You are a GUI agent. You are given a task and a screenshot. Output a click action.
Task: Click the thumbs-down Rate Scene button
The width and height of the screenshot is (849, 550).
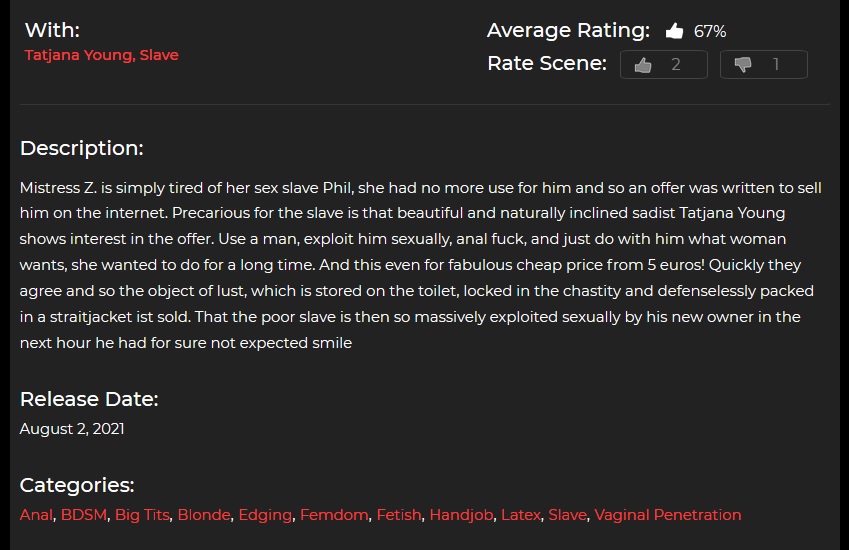tap(763, 64)
